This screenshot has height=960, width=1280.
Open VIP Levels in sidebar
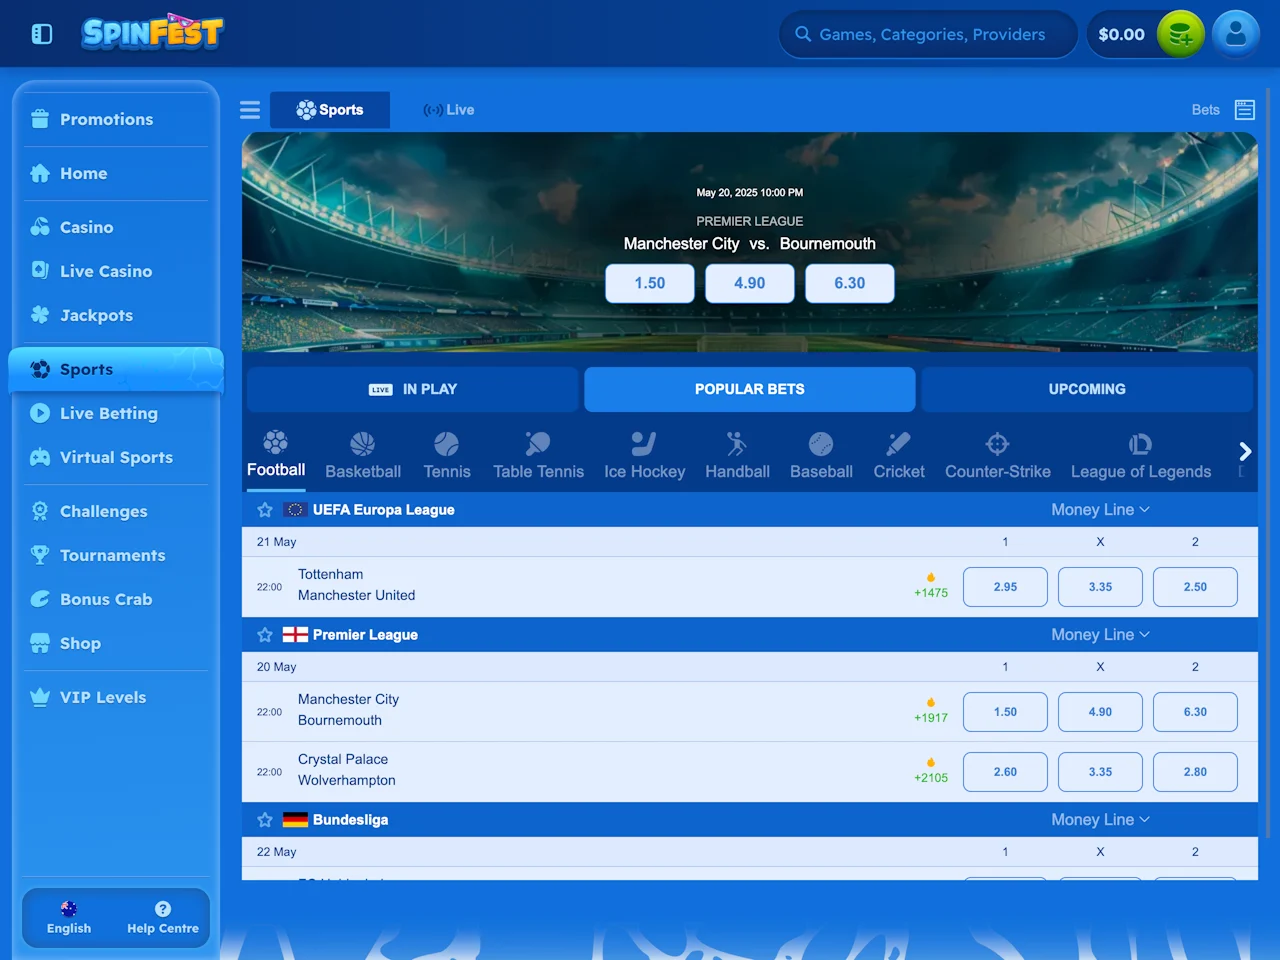(x=116, y=697)
